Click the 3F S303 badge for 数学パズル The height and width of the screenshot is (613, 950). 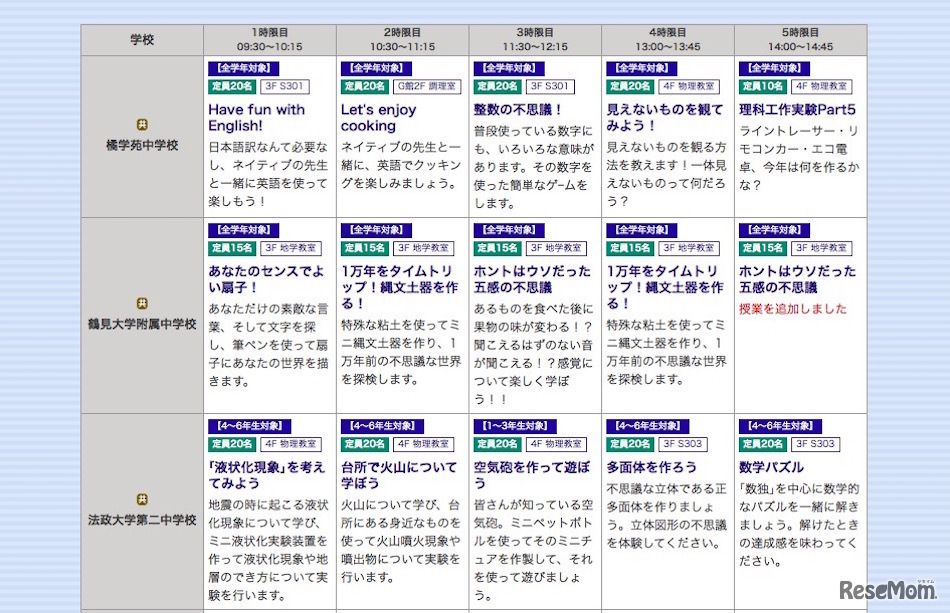(818, 444)
